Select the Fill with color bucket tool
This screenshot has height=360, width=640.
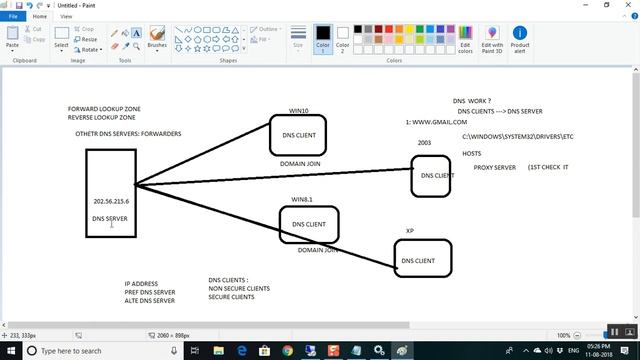[x=125, y=33]
